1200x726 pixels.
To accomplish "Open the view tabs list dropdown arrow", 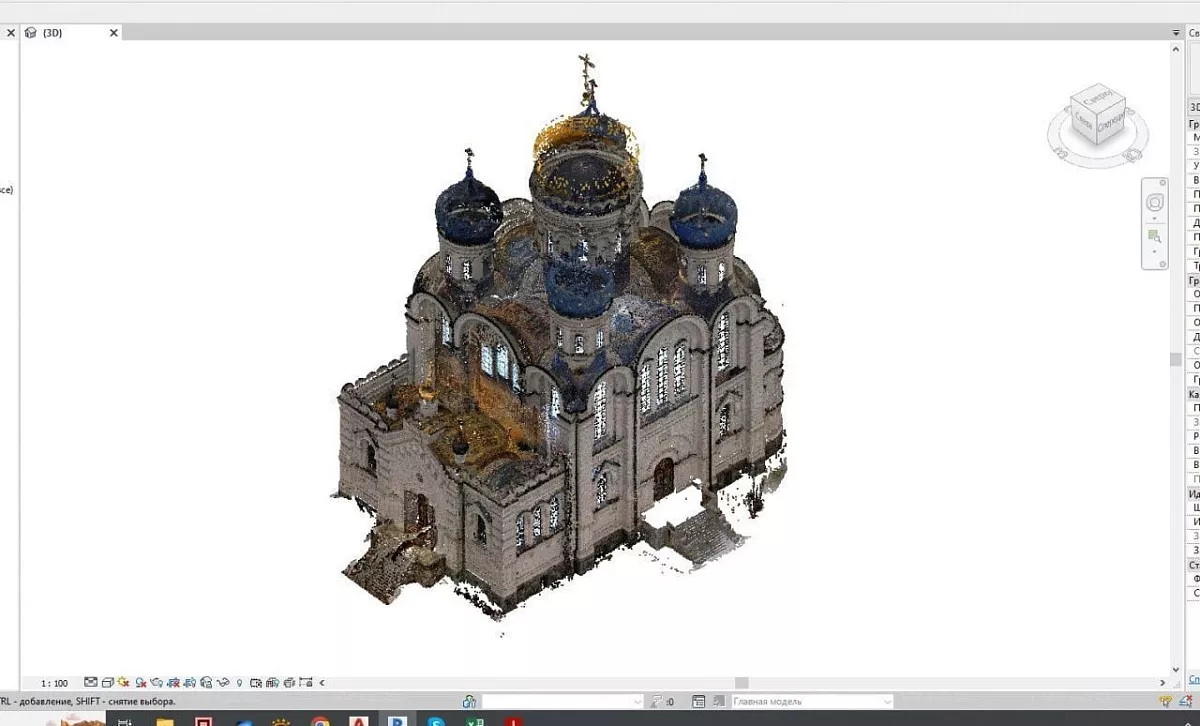I will (1176, 32).
